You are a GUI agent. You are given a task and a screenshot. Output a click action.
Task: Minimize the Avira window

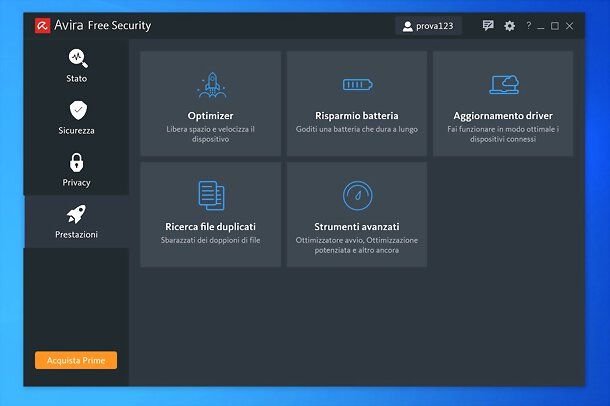click(541, 26)
